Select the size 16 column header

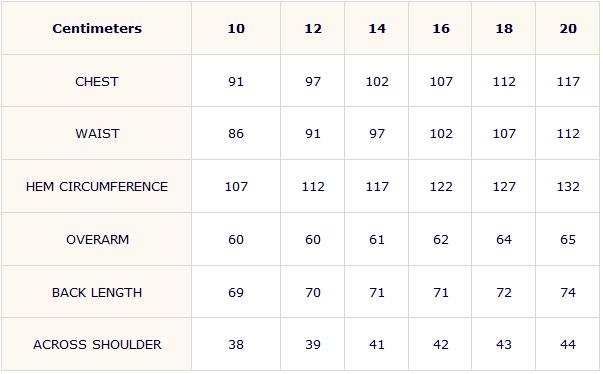click(441, 28)
